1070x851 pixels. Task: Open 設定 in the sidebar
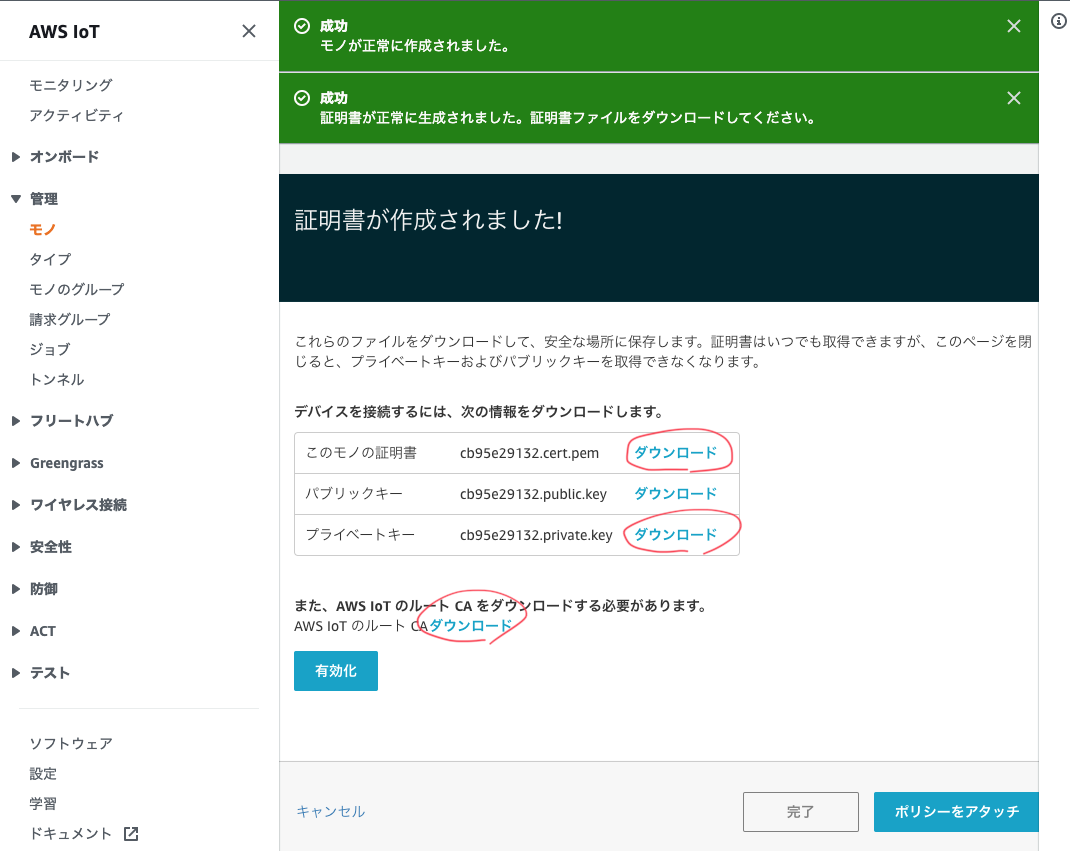(x=43, y=774)
